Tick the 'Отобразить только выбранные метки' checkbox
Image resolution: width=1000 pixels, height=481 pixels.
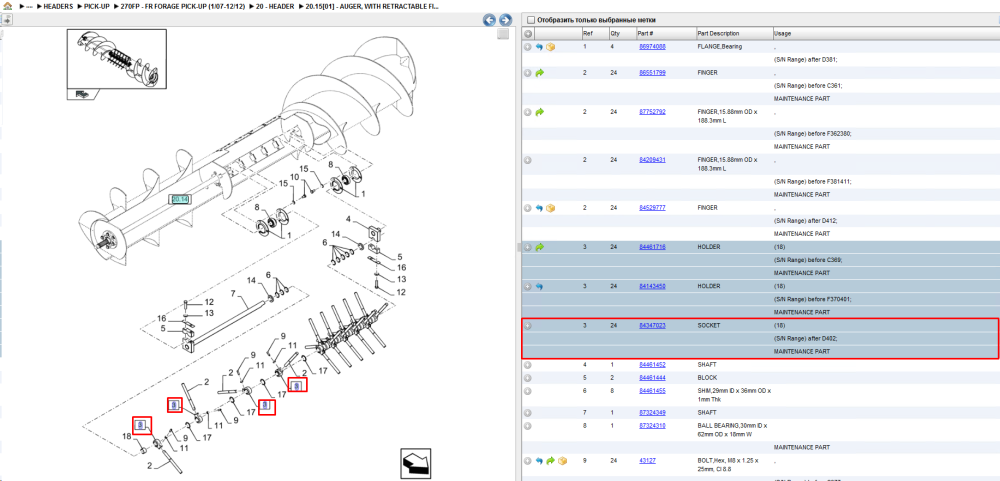tap(531, 20)
